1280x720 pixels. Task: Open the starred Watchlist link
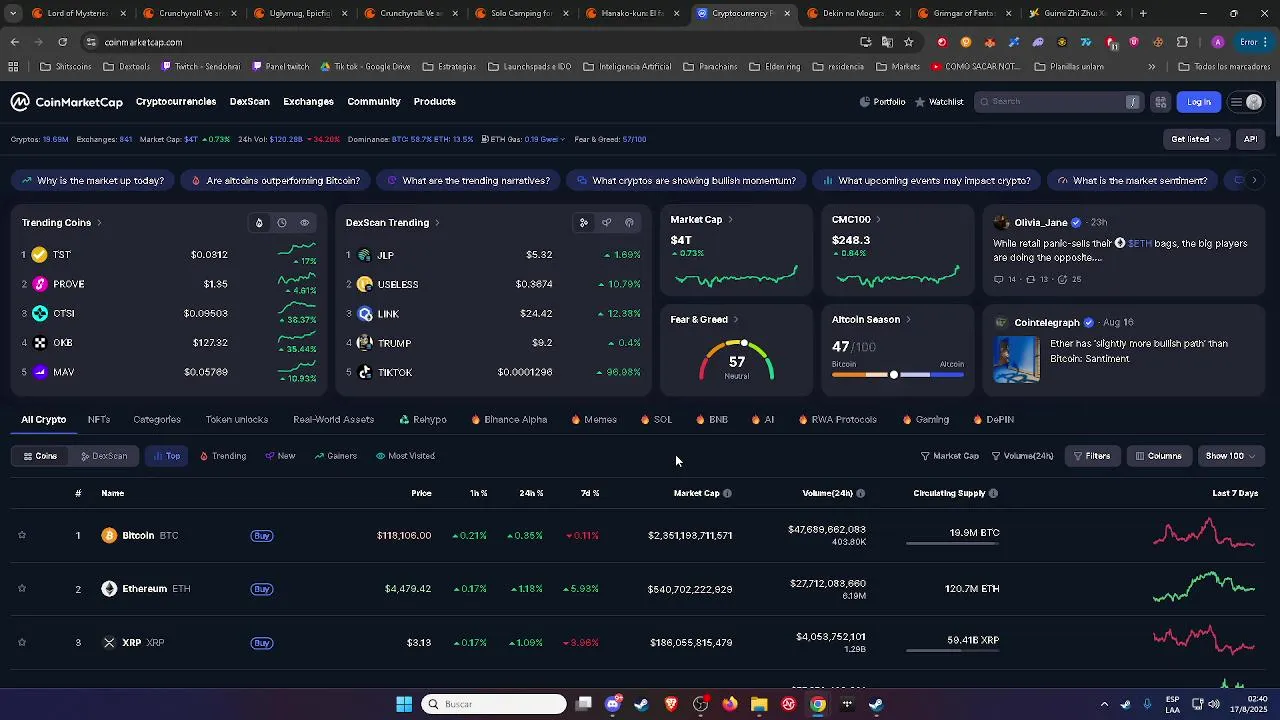click(939, 102)
